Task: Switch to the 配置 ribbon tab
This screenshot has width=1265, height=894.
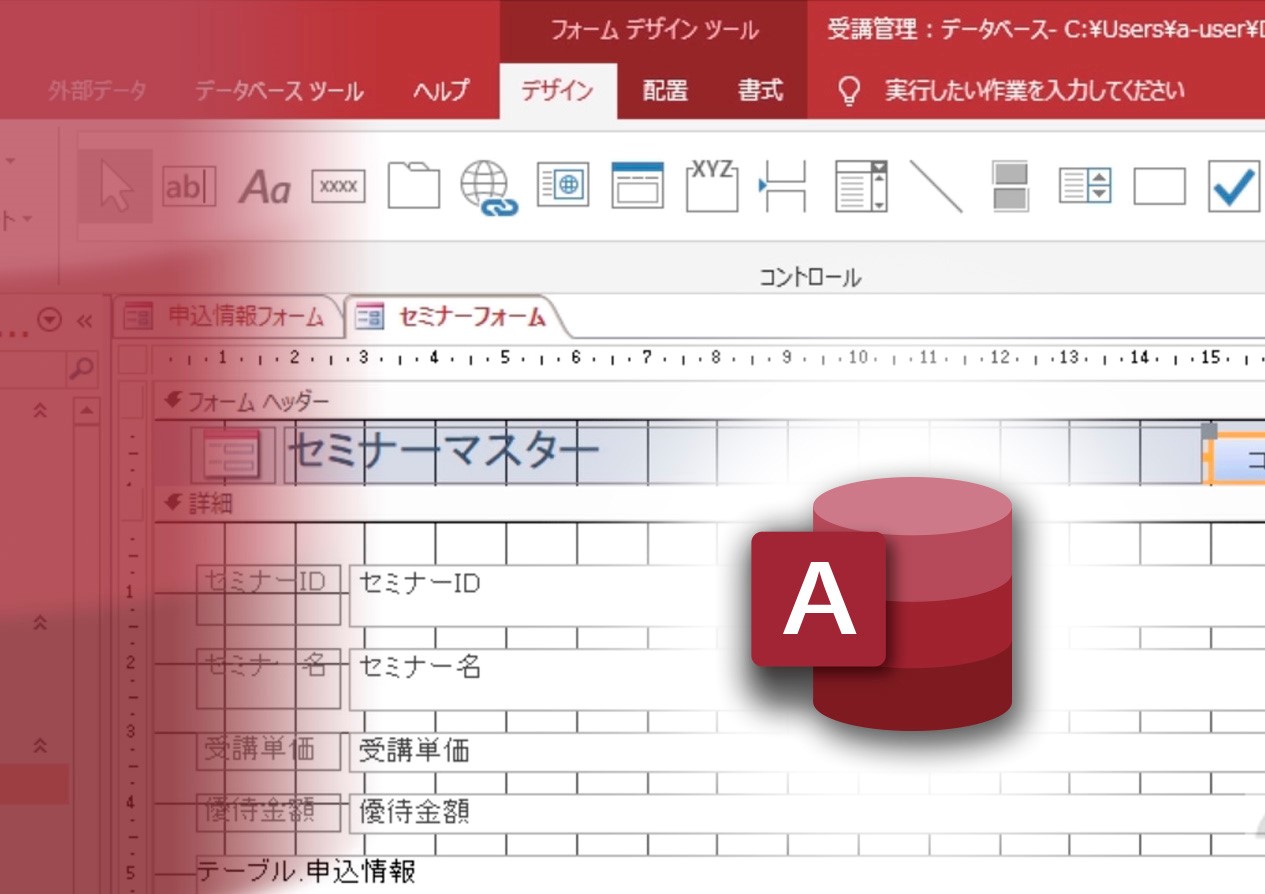Action: (x=665, y=91)
